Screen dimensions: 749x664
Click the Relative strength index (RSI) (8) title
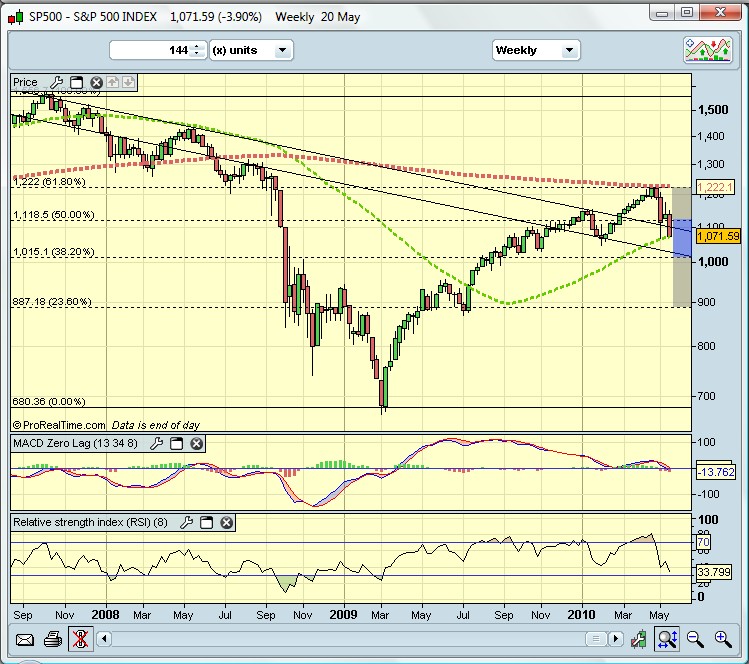click(x=90, y=522)
